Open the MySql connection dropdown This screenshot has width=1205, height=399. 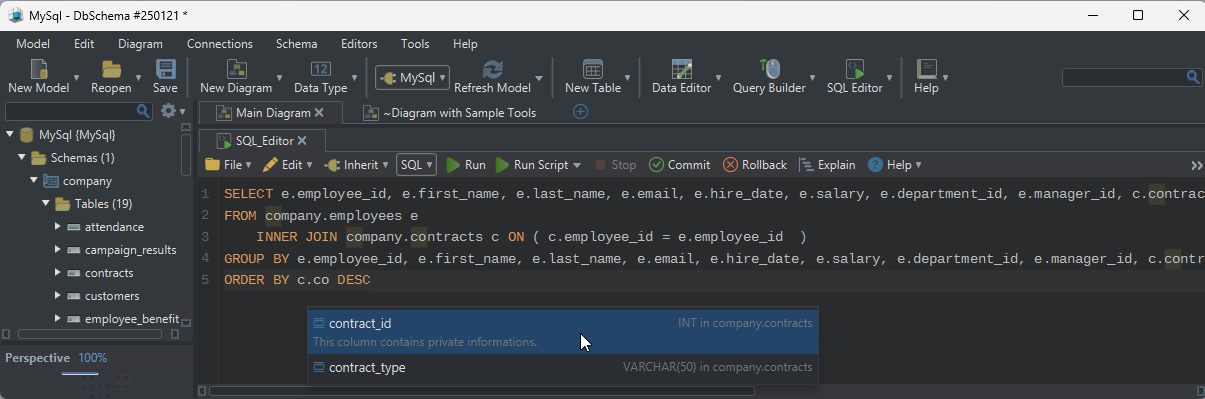pyautogui.click(x=412, y=77)
